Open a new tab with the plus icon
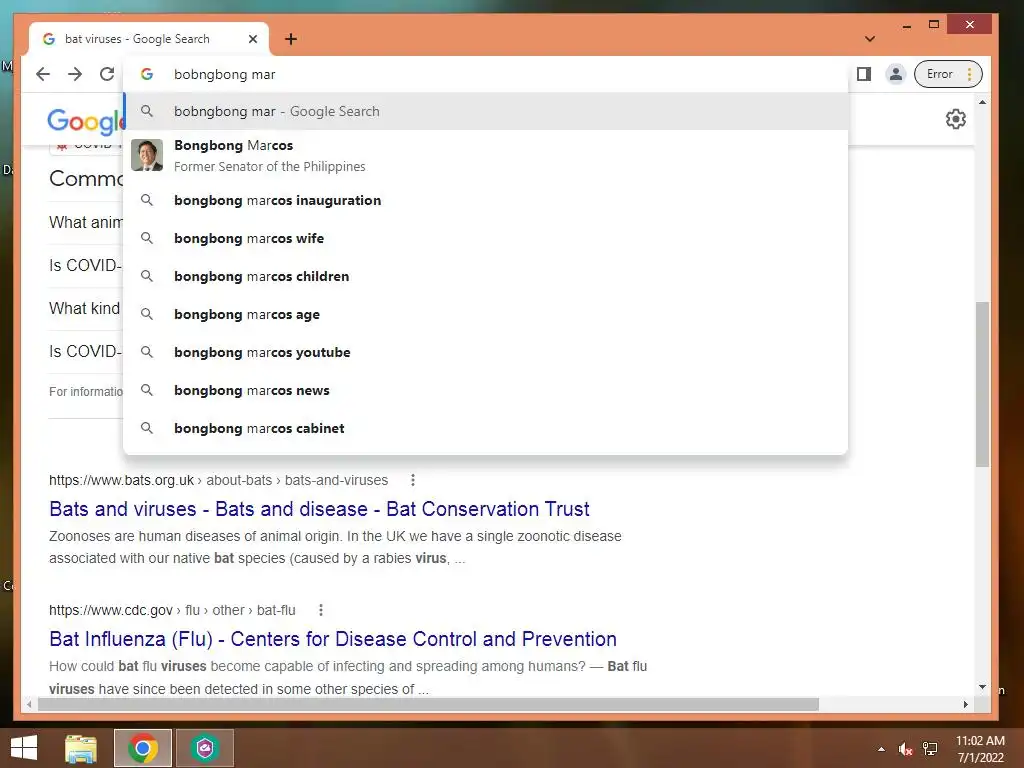The image size is (1024, 768). click(291, 39)
